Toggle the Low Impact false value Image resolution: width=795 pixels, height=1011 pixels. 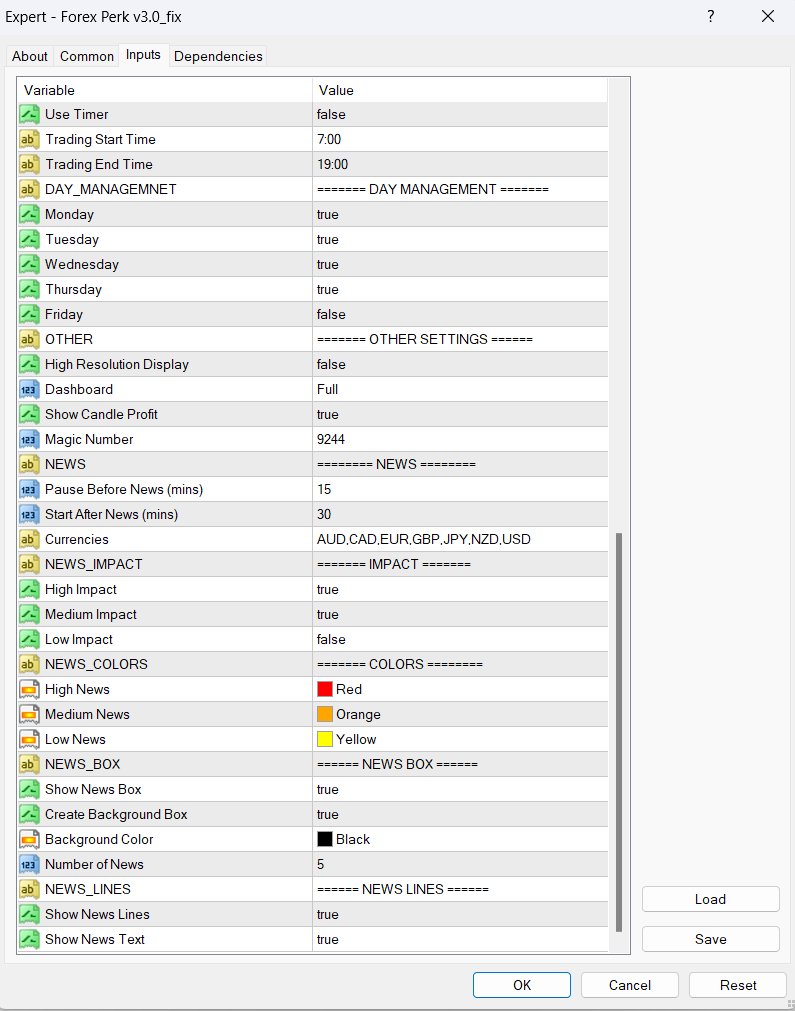click(x=331, y=639)
